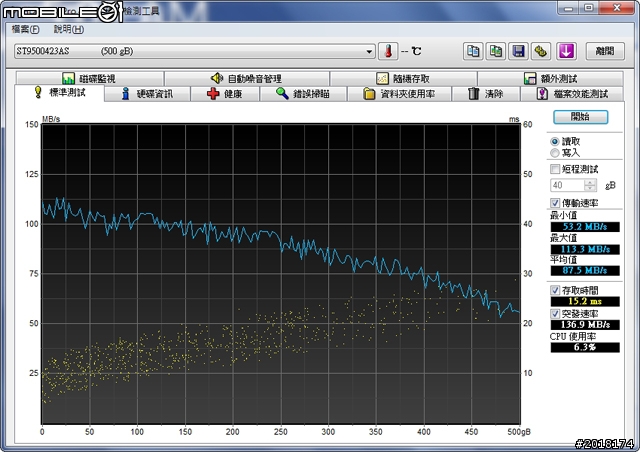Click the purple down-arrow minimize-to-tray icon

pos(566,51)
